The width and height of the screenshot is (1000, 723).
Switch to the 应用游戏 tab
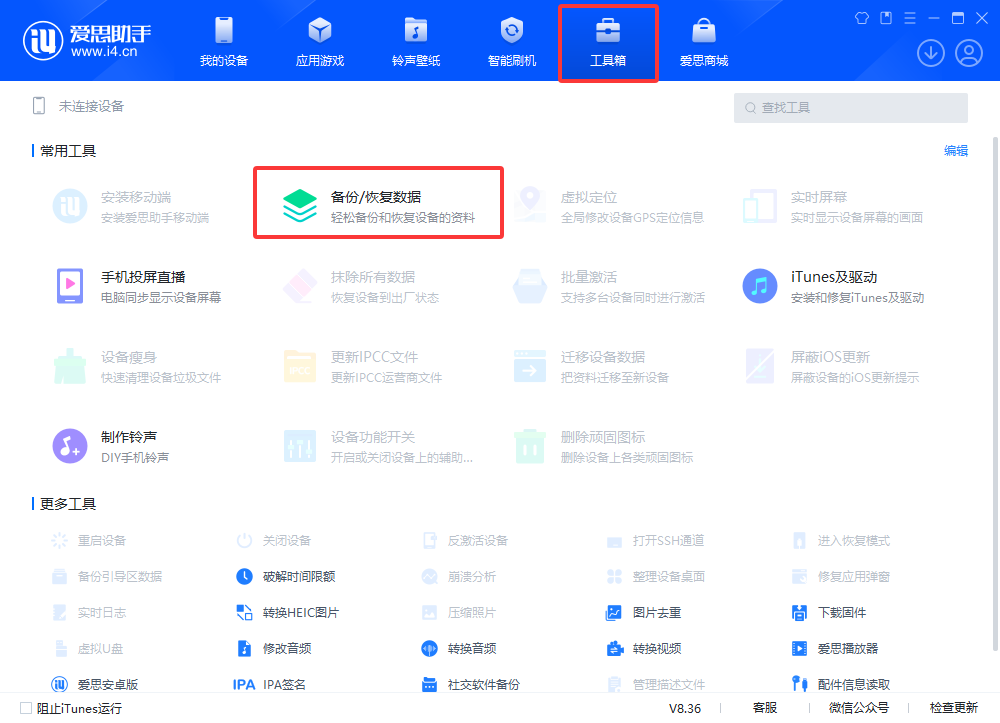pyautogui.click(x=320, y=42)
